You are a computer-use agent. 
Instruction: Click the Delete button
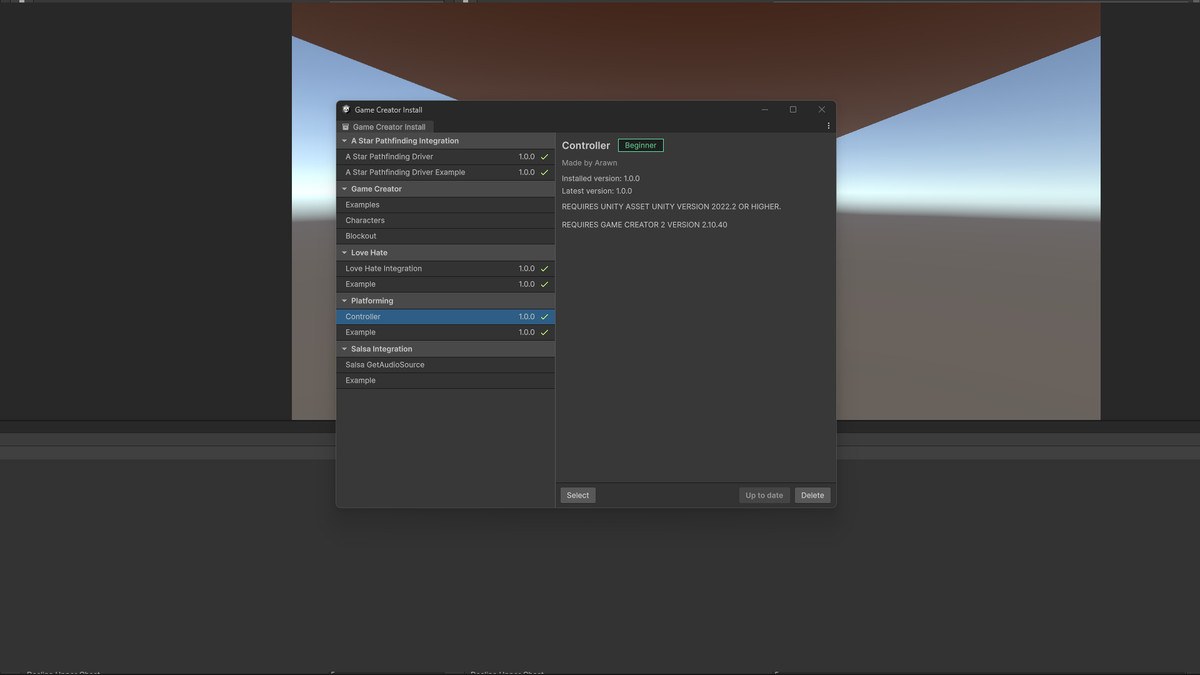(812, 495)
